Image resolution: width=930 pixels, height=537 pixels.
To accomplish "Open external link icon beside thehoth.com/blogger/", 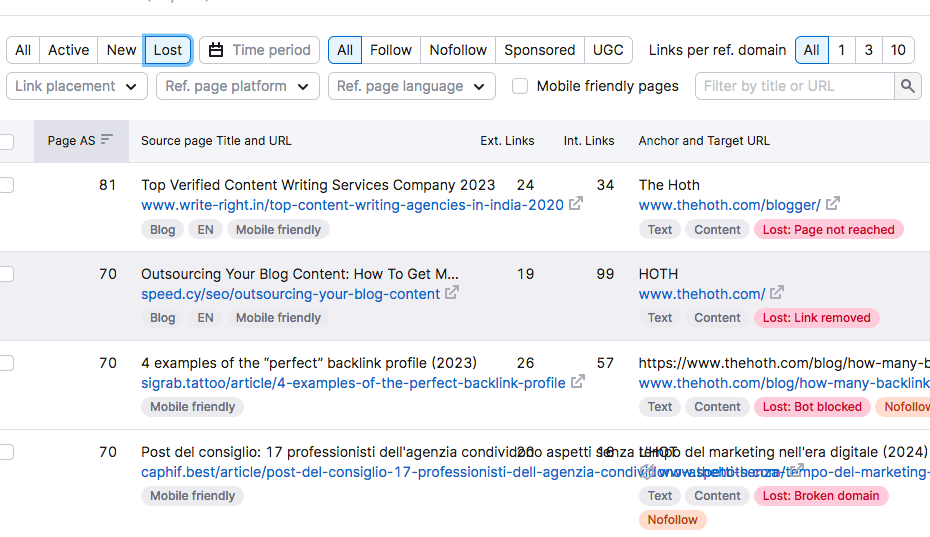I will (x=833, y=204).
